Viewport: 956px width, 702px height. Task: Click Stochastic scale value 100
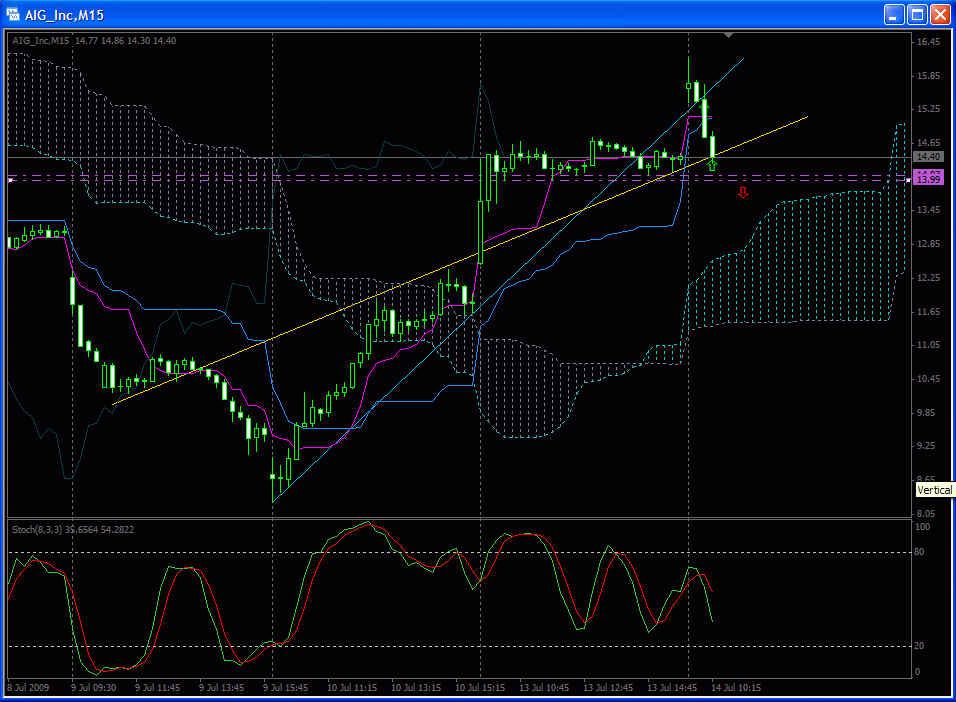pyautogui.click(x=922, y=527)
